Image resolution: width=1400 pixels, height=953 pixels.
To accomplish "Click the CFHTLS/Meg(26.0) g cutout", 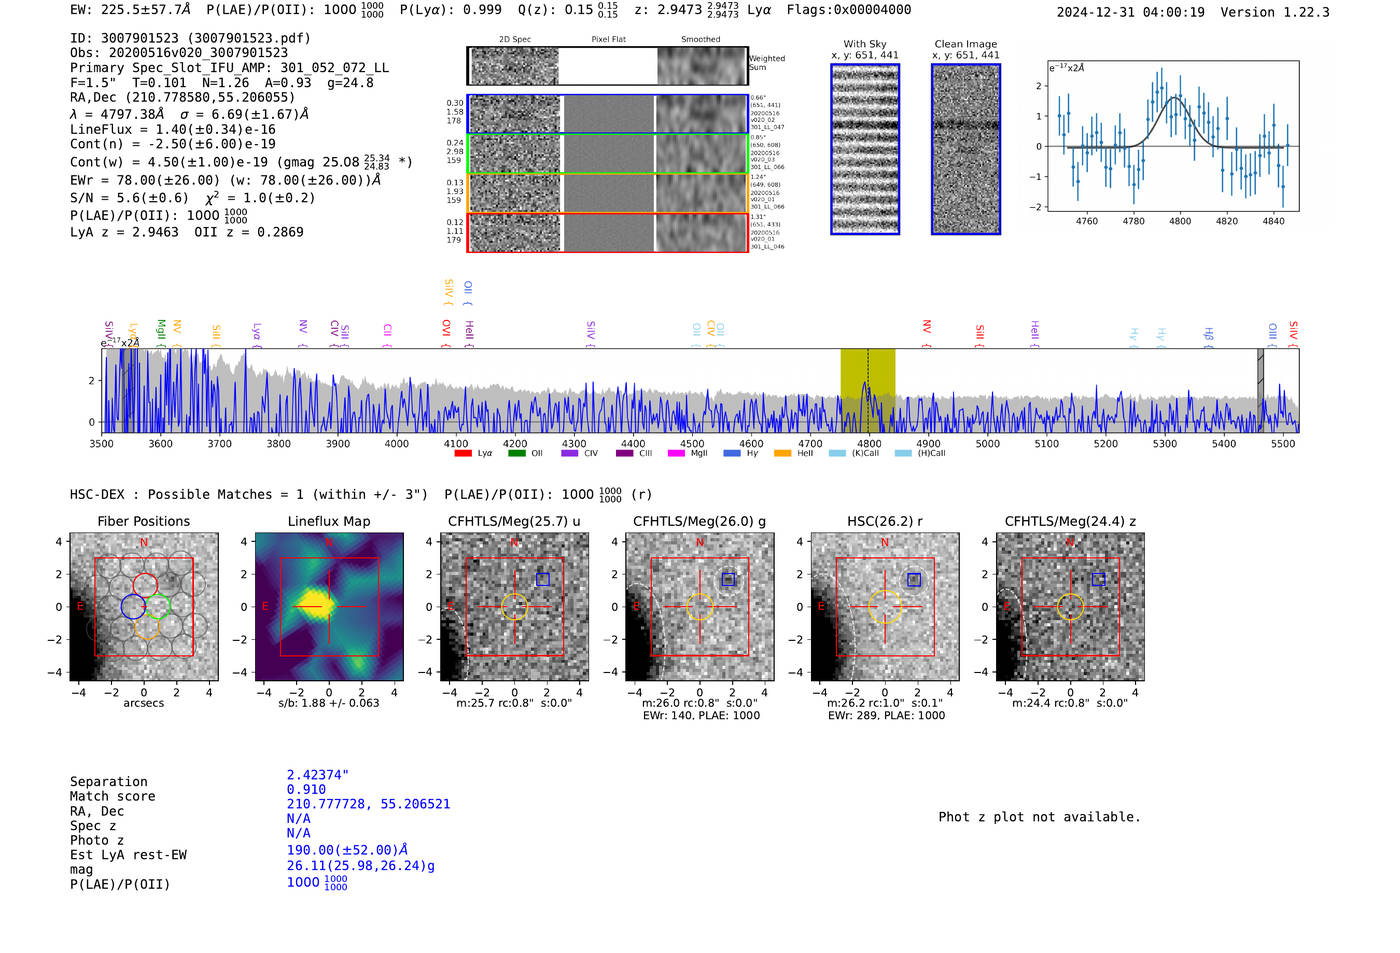I will tap(700, 607).
